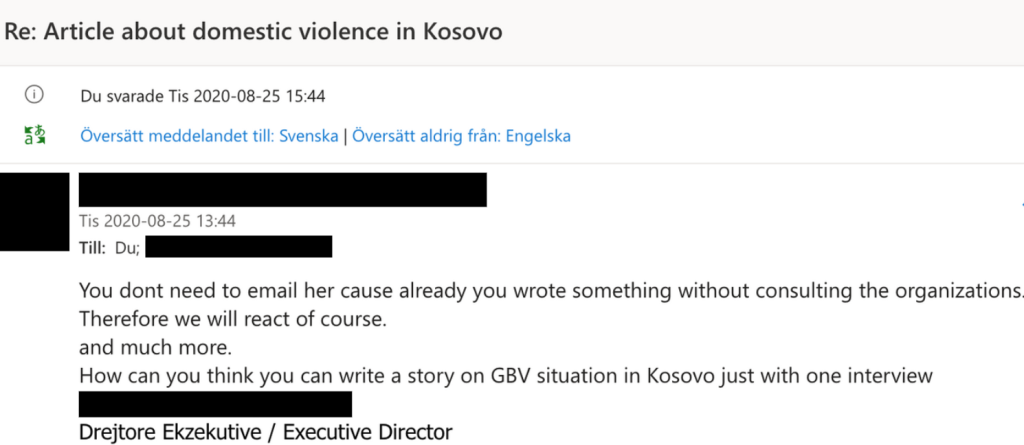Image resolution: width=1024 pixels, height=445 pixels.
Task: Click the redacted second recipient
Action: click(238, 247)
